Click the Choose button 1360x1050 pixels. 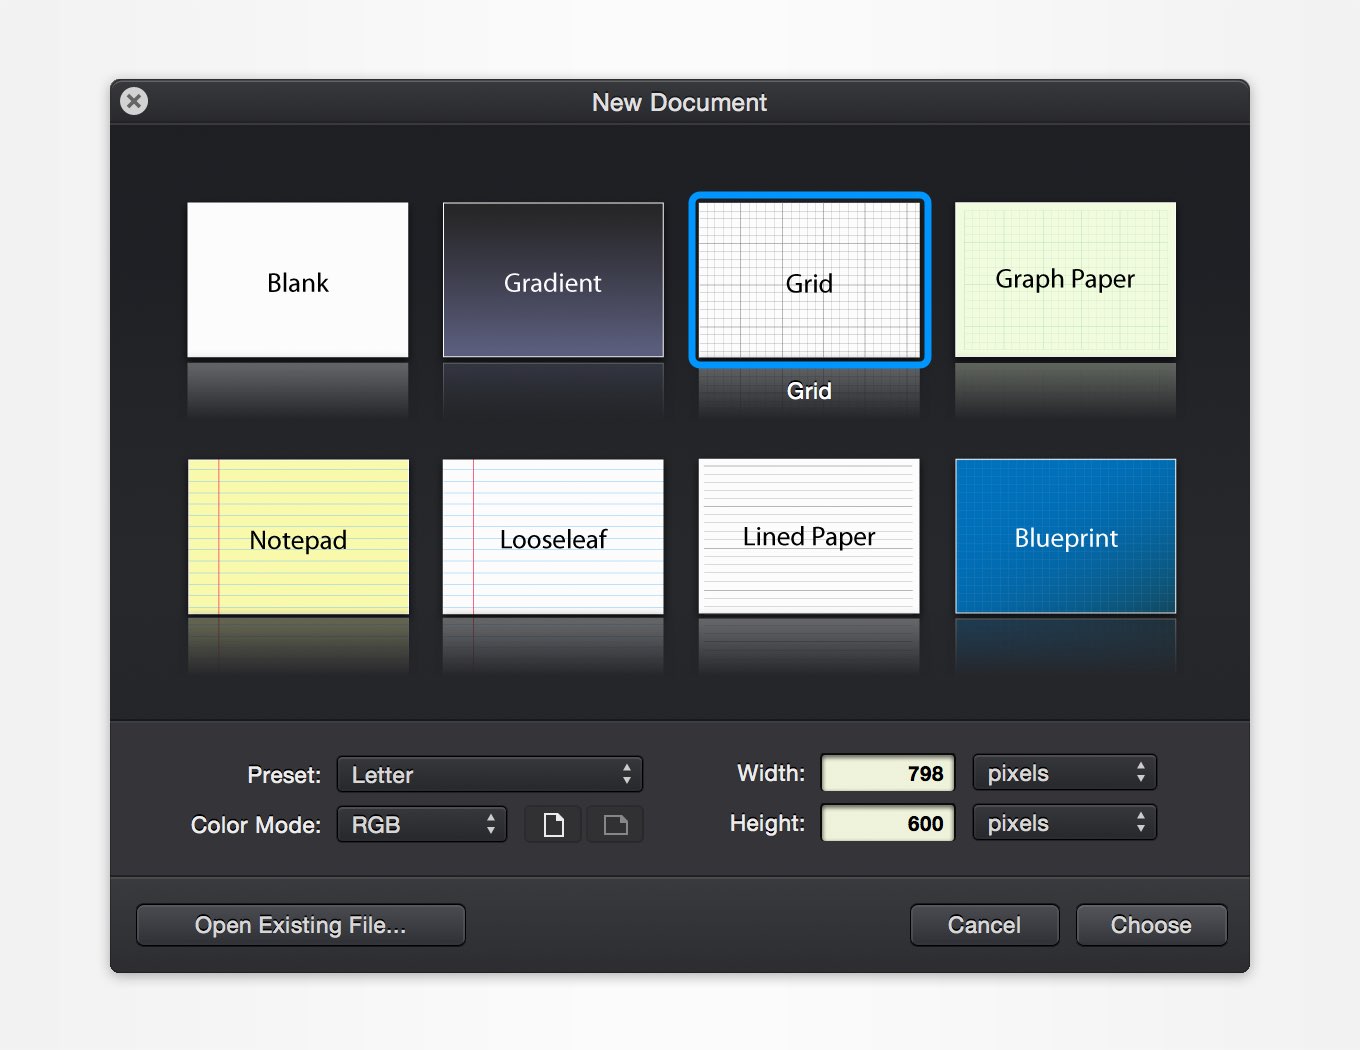pos(1151,925)
